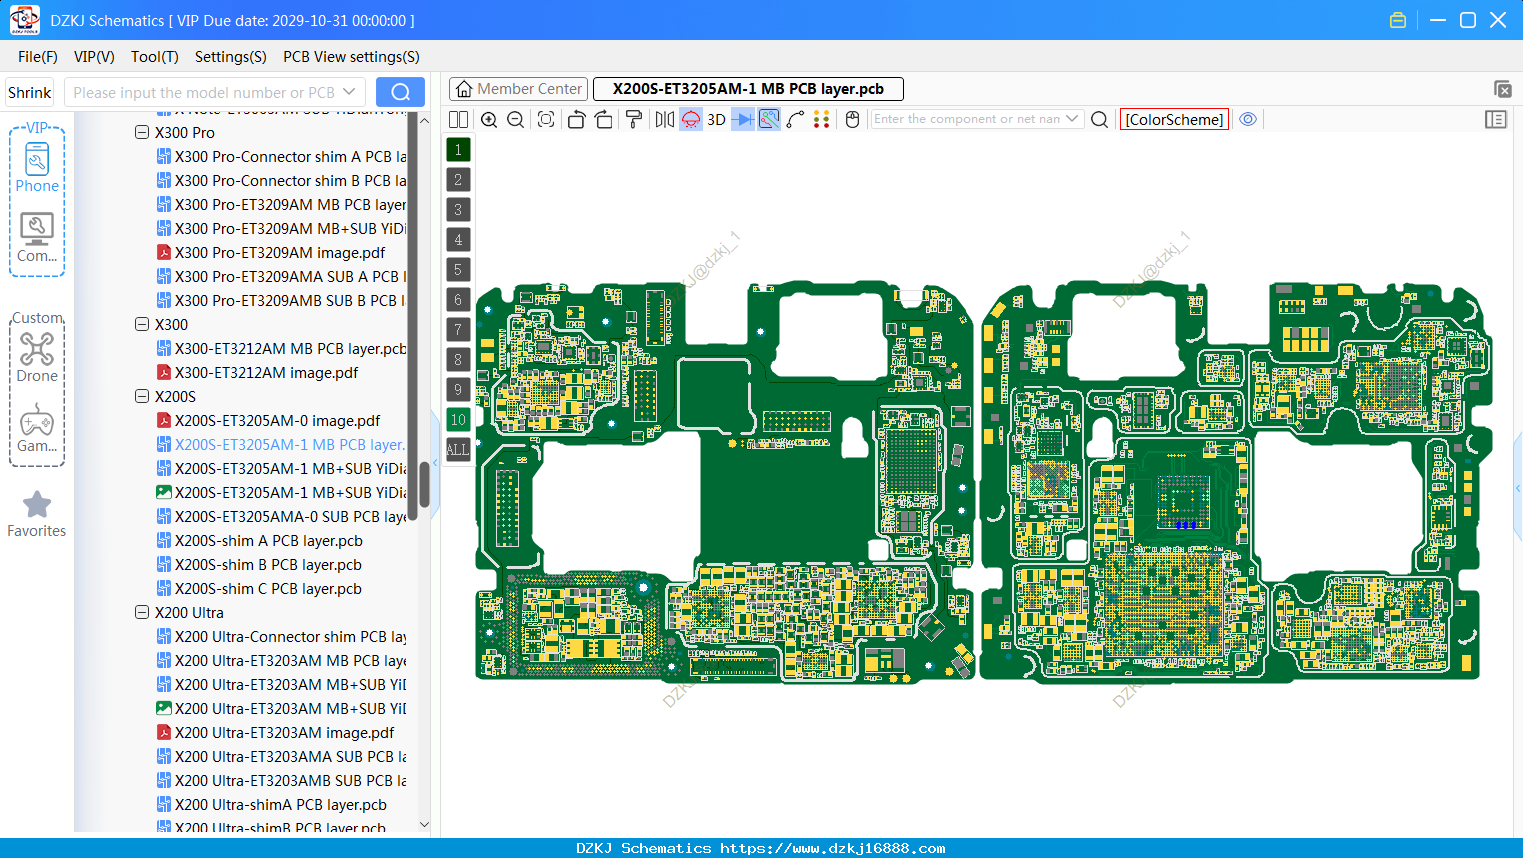Open the PCB View settings(S) menu
The width and height of the screenshot is (1523, 858).
[351, 57]
